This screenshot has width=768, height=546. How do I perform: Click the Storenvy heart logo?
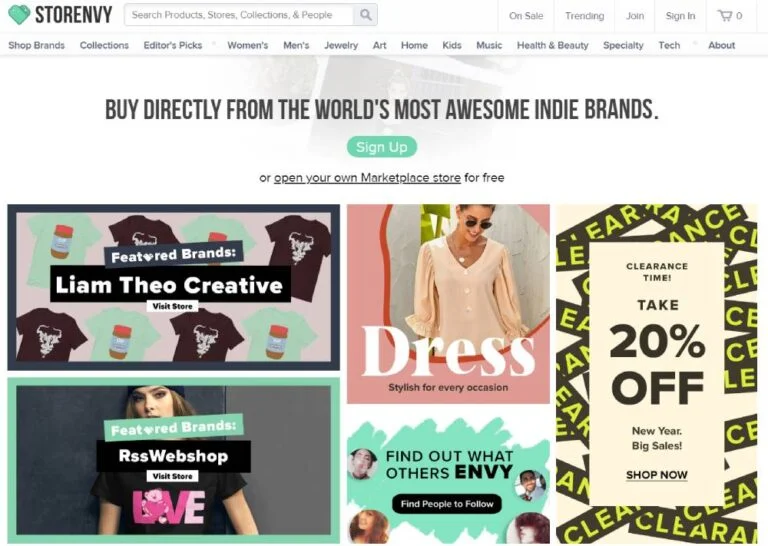tap(19, 15)
